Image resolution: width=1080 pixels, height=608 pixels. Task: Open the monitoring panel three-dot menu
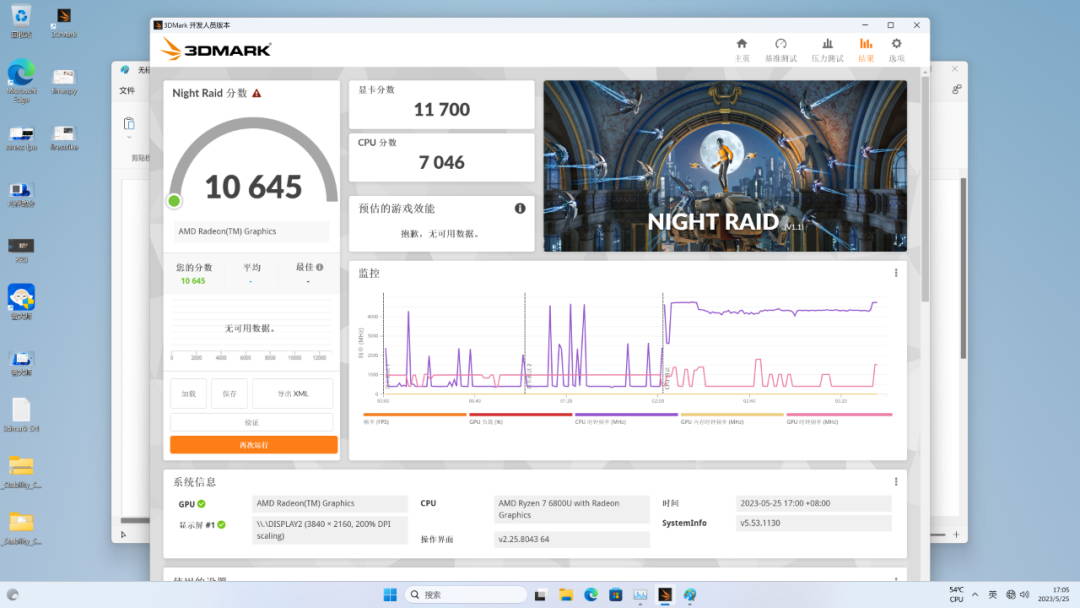pyautogui.click(x=896, y=273)
